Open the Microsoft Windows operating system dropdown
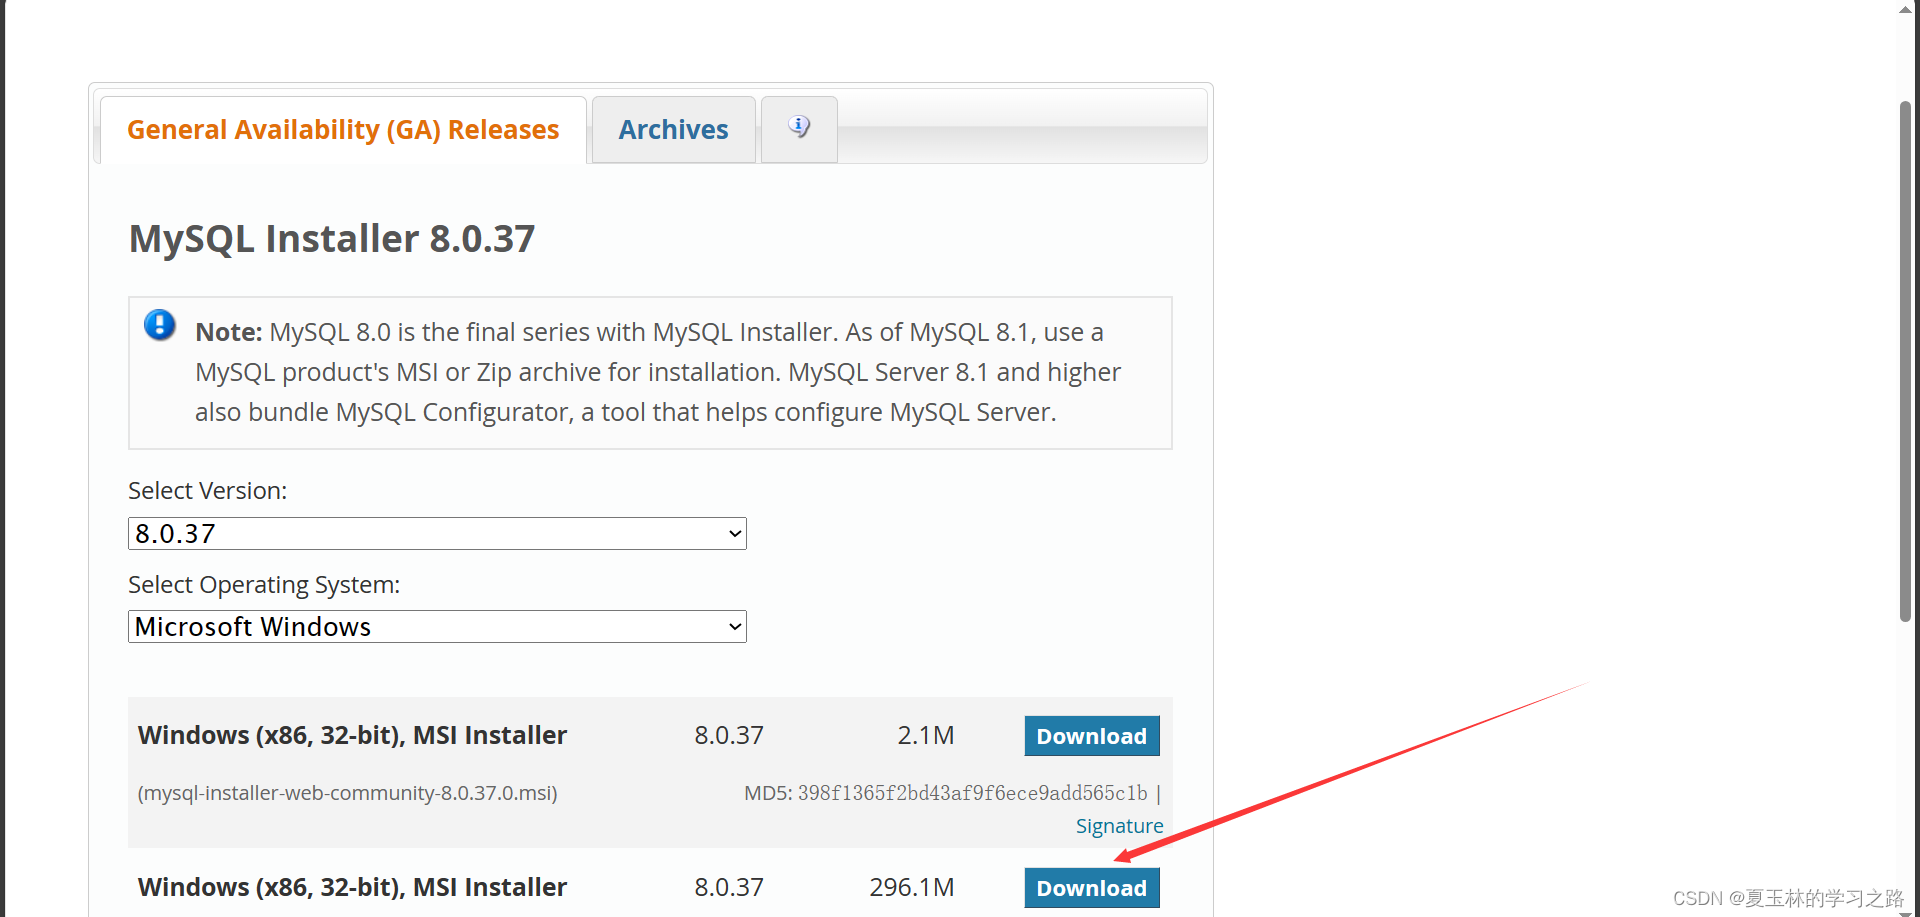1920x917 pixels. coord(437,626)
